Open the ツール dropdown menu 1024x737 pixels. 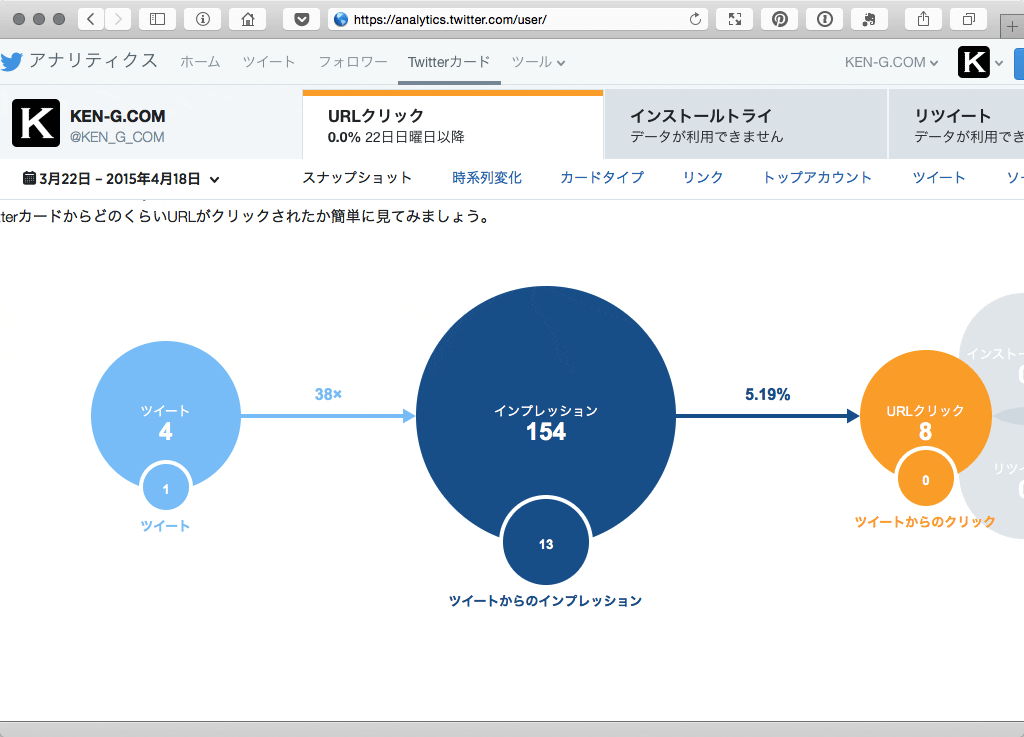pyautogui.click(x=537, y=62)
